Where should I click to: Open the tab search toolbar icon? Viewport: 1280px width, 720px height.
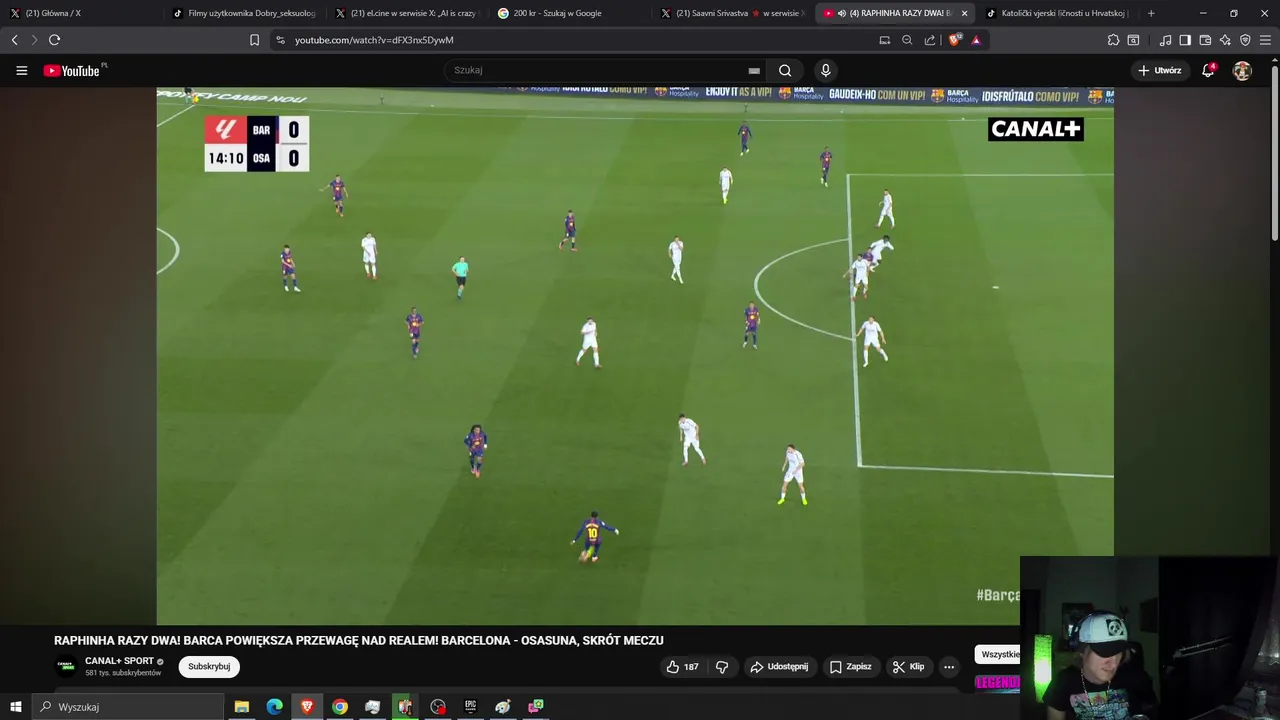point(1133,40)
